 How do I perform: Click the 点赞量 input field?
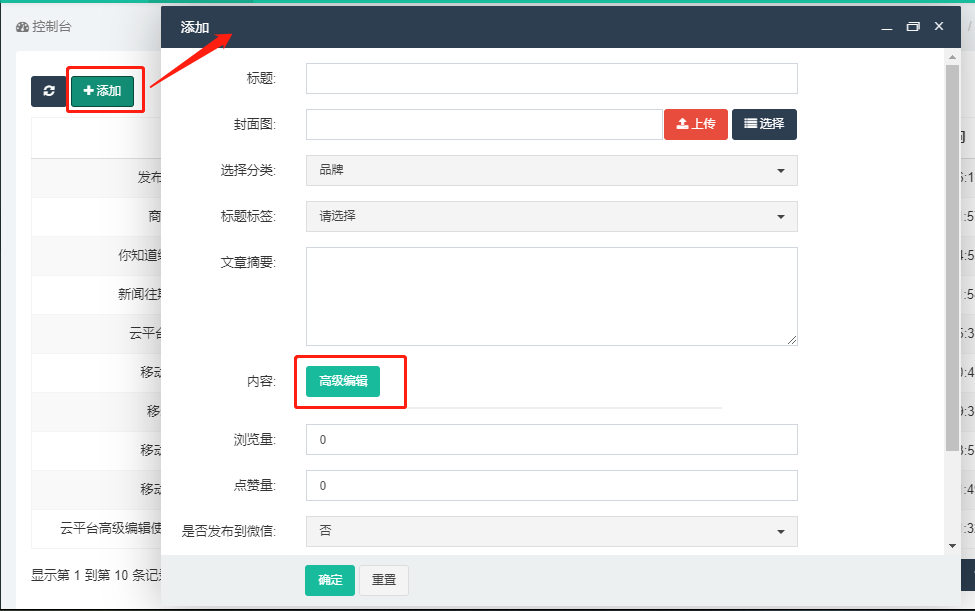[551, 485]
